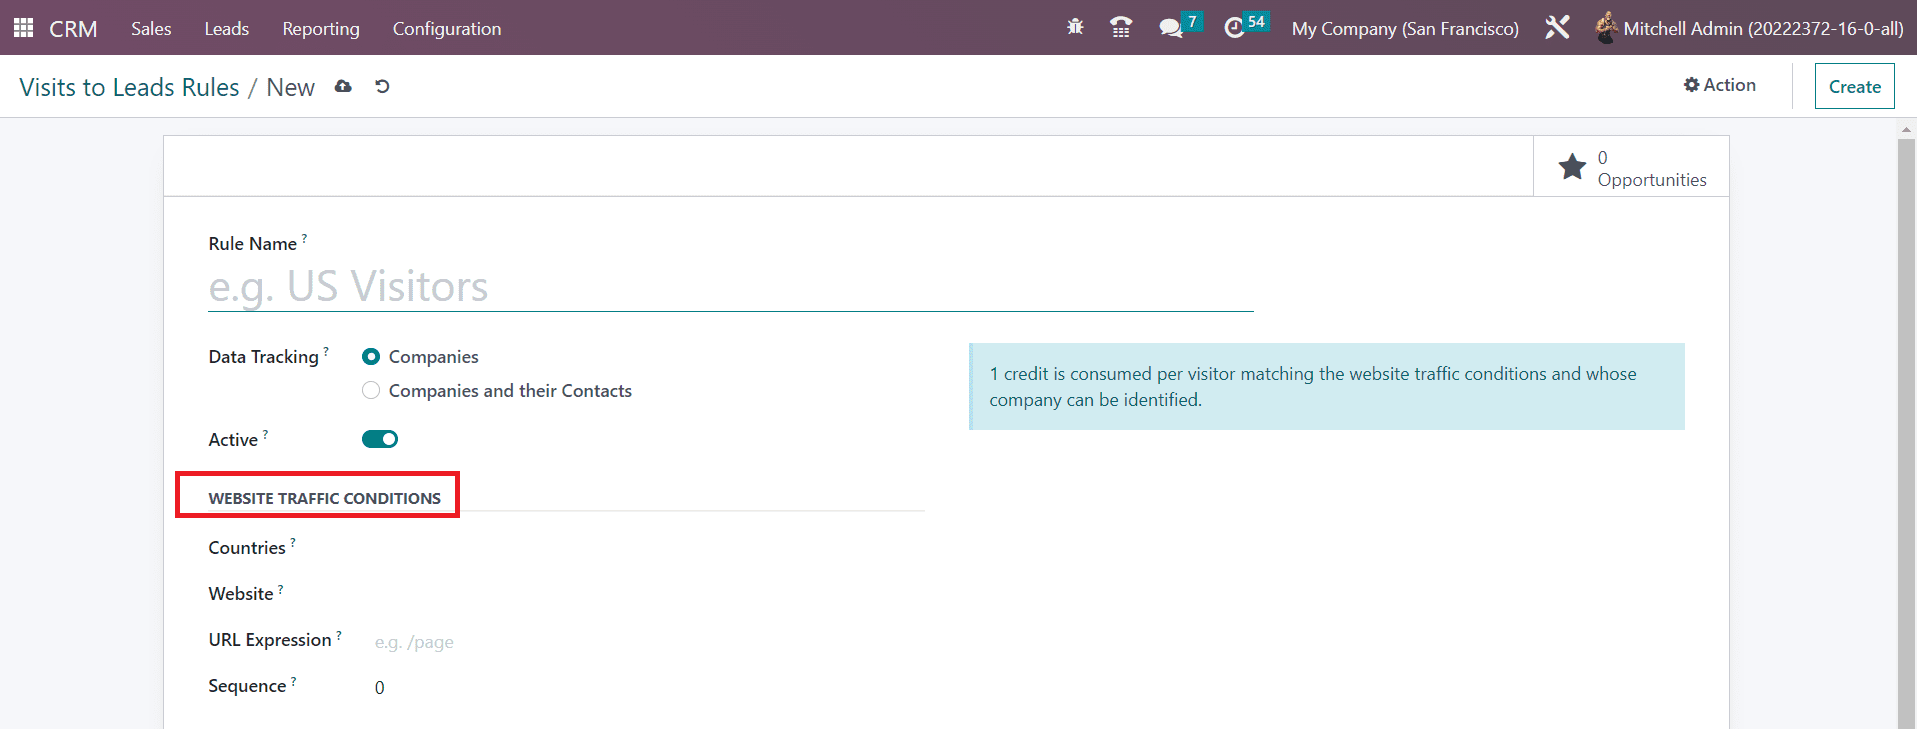The width and height of the screenshot is (1917, 729).
Task: Open the company switcher My Company
Action: click(1404, 28)
